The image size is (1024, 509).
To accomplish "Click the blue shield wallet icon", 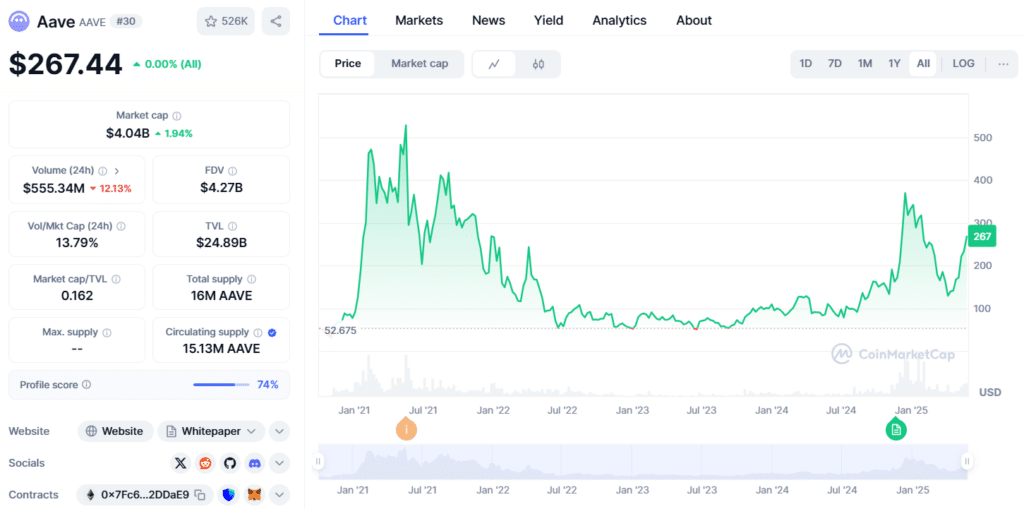I will pyautogui.click(x=227, y=495).
